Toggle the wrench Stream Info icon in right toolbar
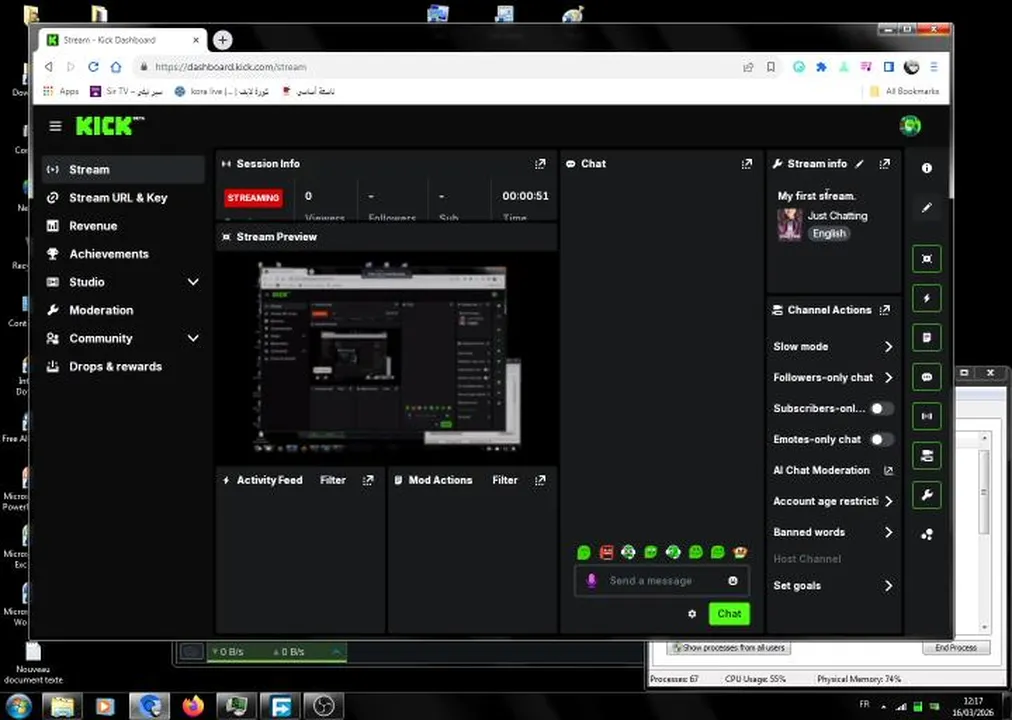1012x720 pixels. (927, 495)
